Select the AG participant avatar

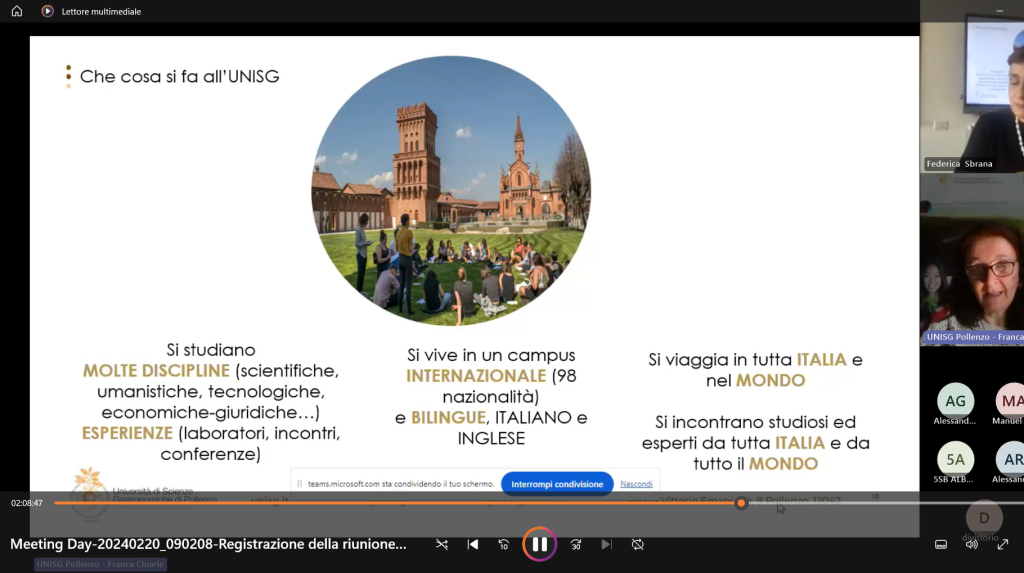(x=955, y=401)
